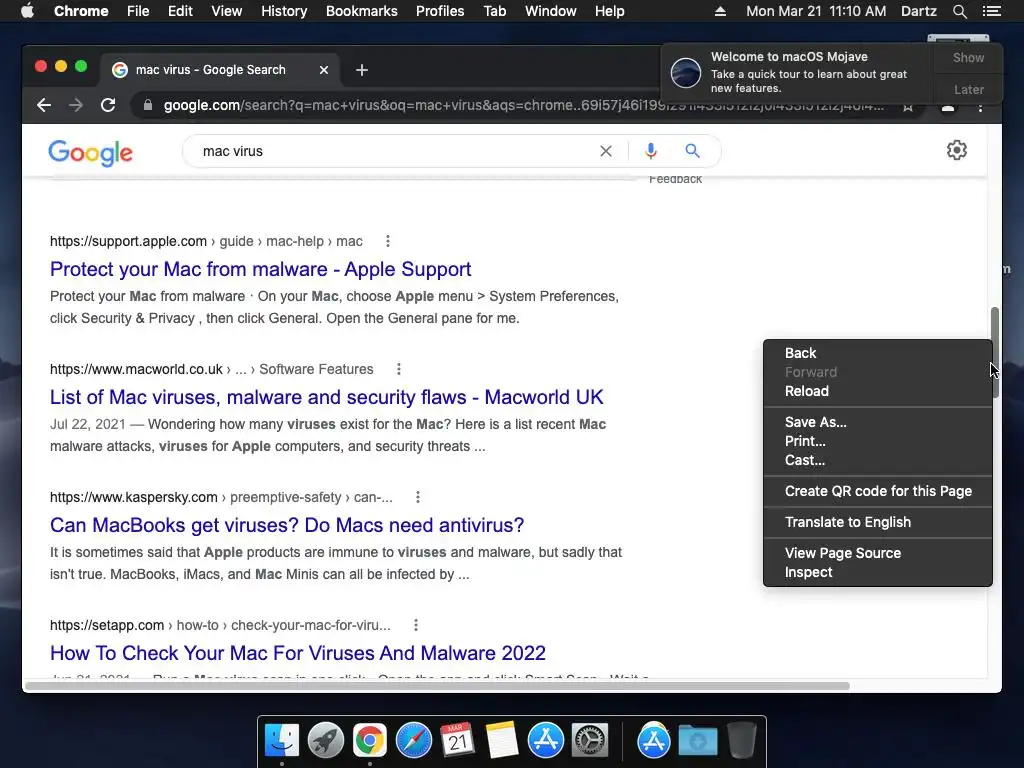Launch Safari from the dock
This screenshot has height=768, width=1024.
click(413, 741)
